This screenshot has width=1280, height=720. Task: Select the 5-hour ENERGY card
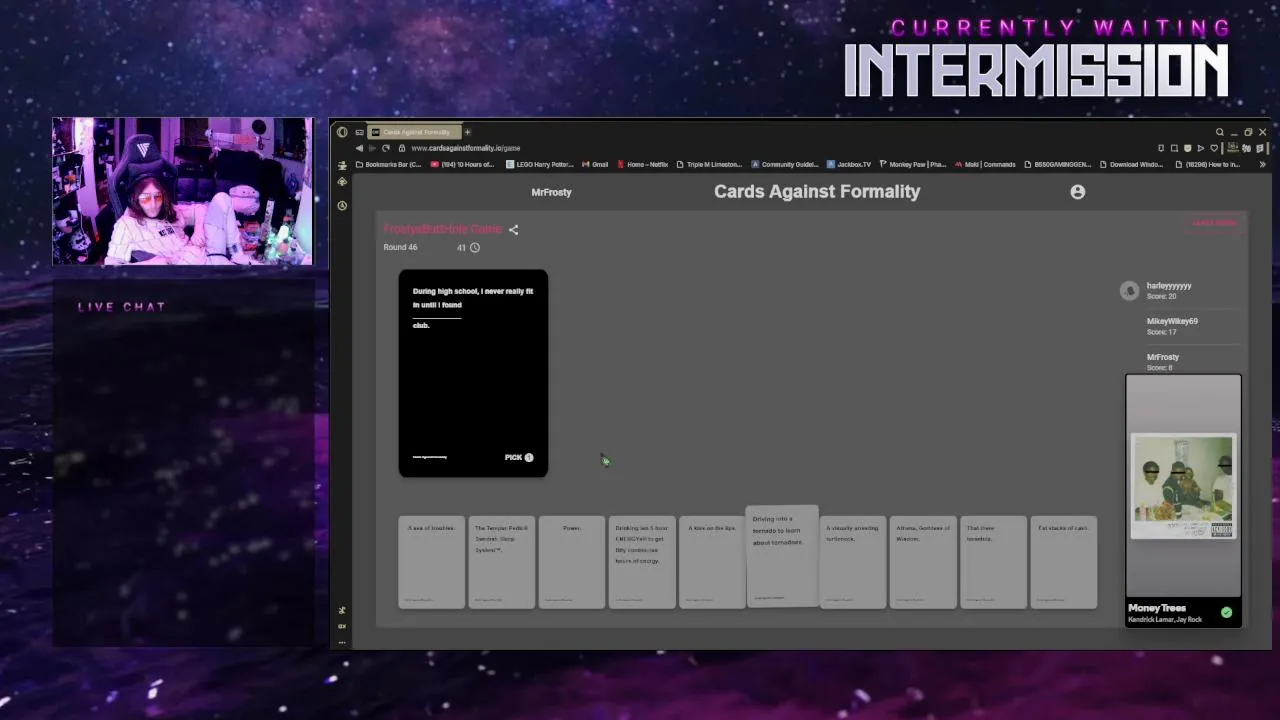coord(642,562)
